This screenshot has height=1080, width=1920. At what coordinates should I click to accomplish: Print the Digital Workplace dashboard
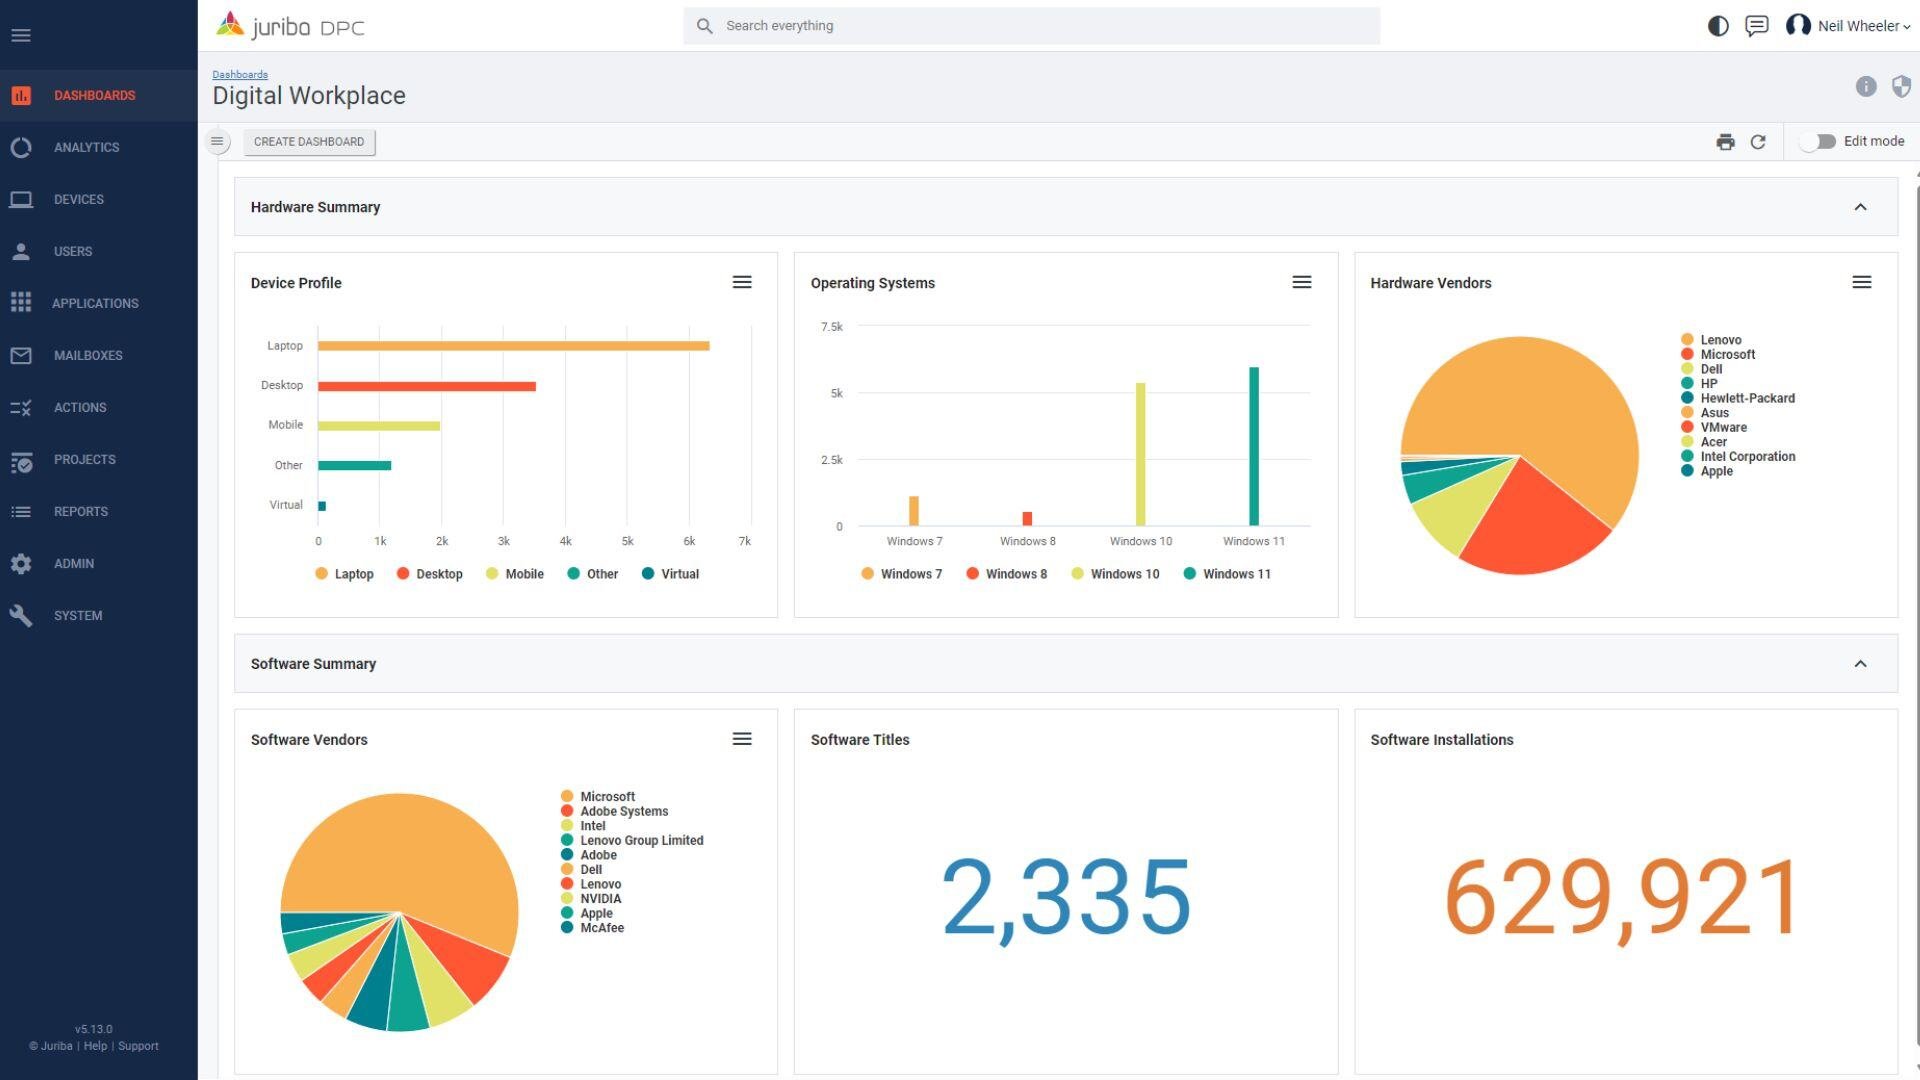1725,141
